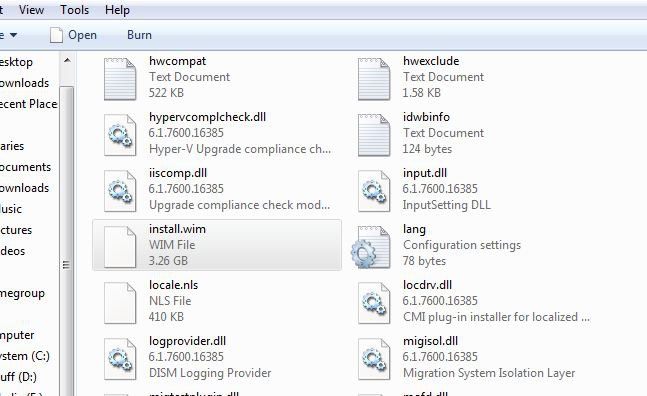Select the locdrv.dll gear icon
Viewport: 647px width, 396px height.
pyautogui.click(x=374, y=303)
